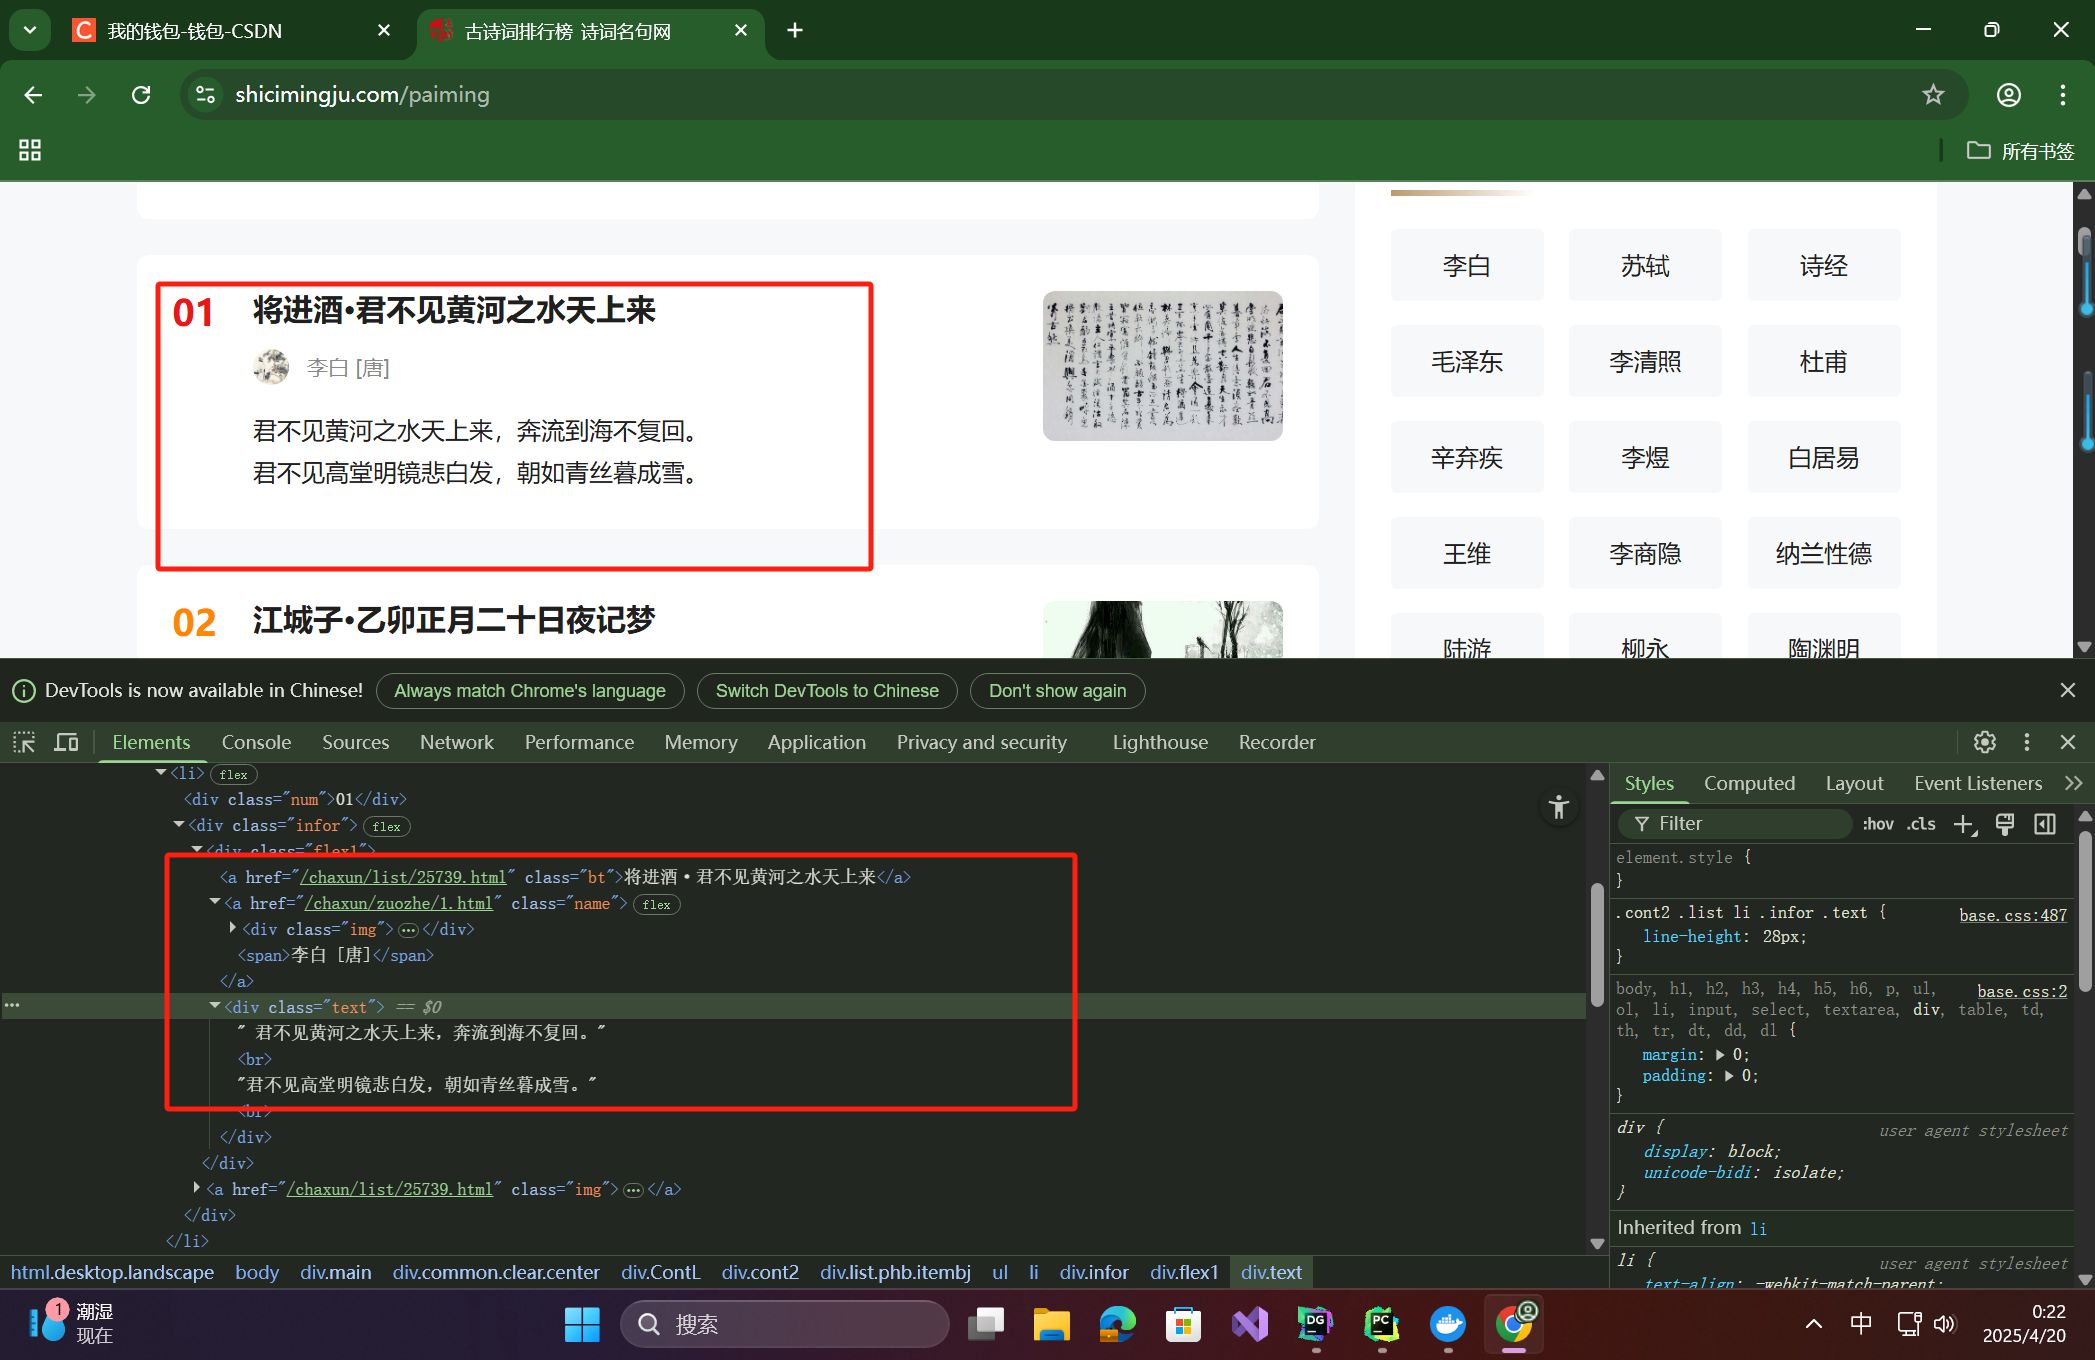Toggle the :hov element state panel

(x=1877, y=824)
